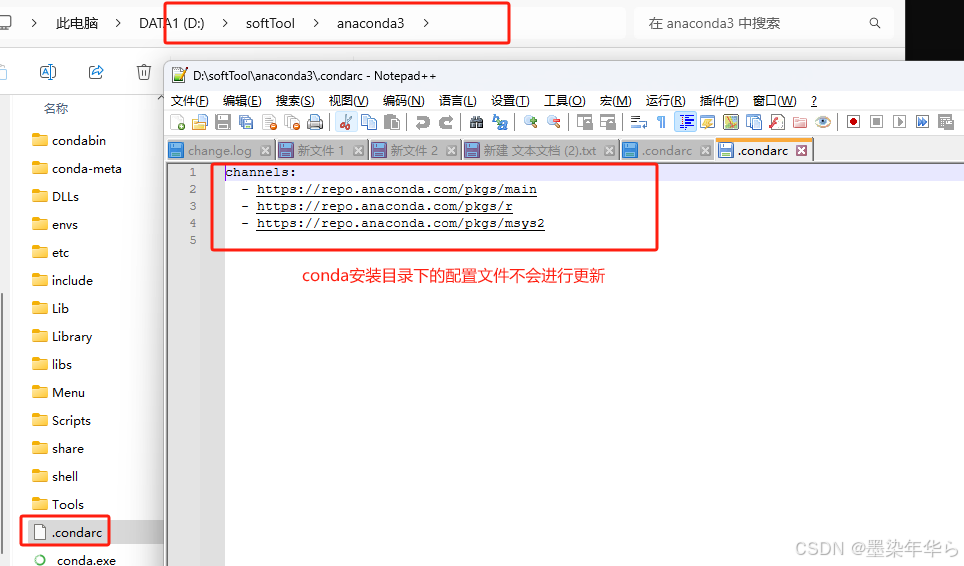Open the repo.anaconda.com/pkgs/msys2 link
964x566 pixels.
pos(400,223)
